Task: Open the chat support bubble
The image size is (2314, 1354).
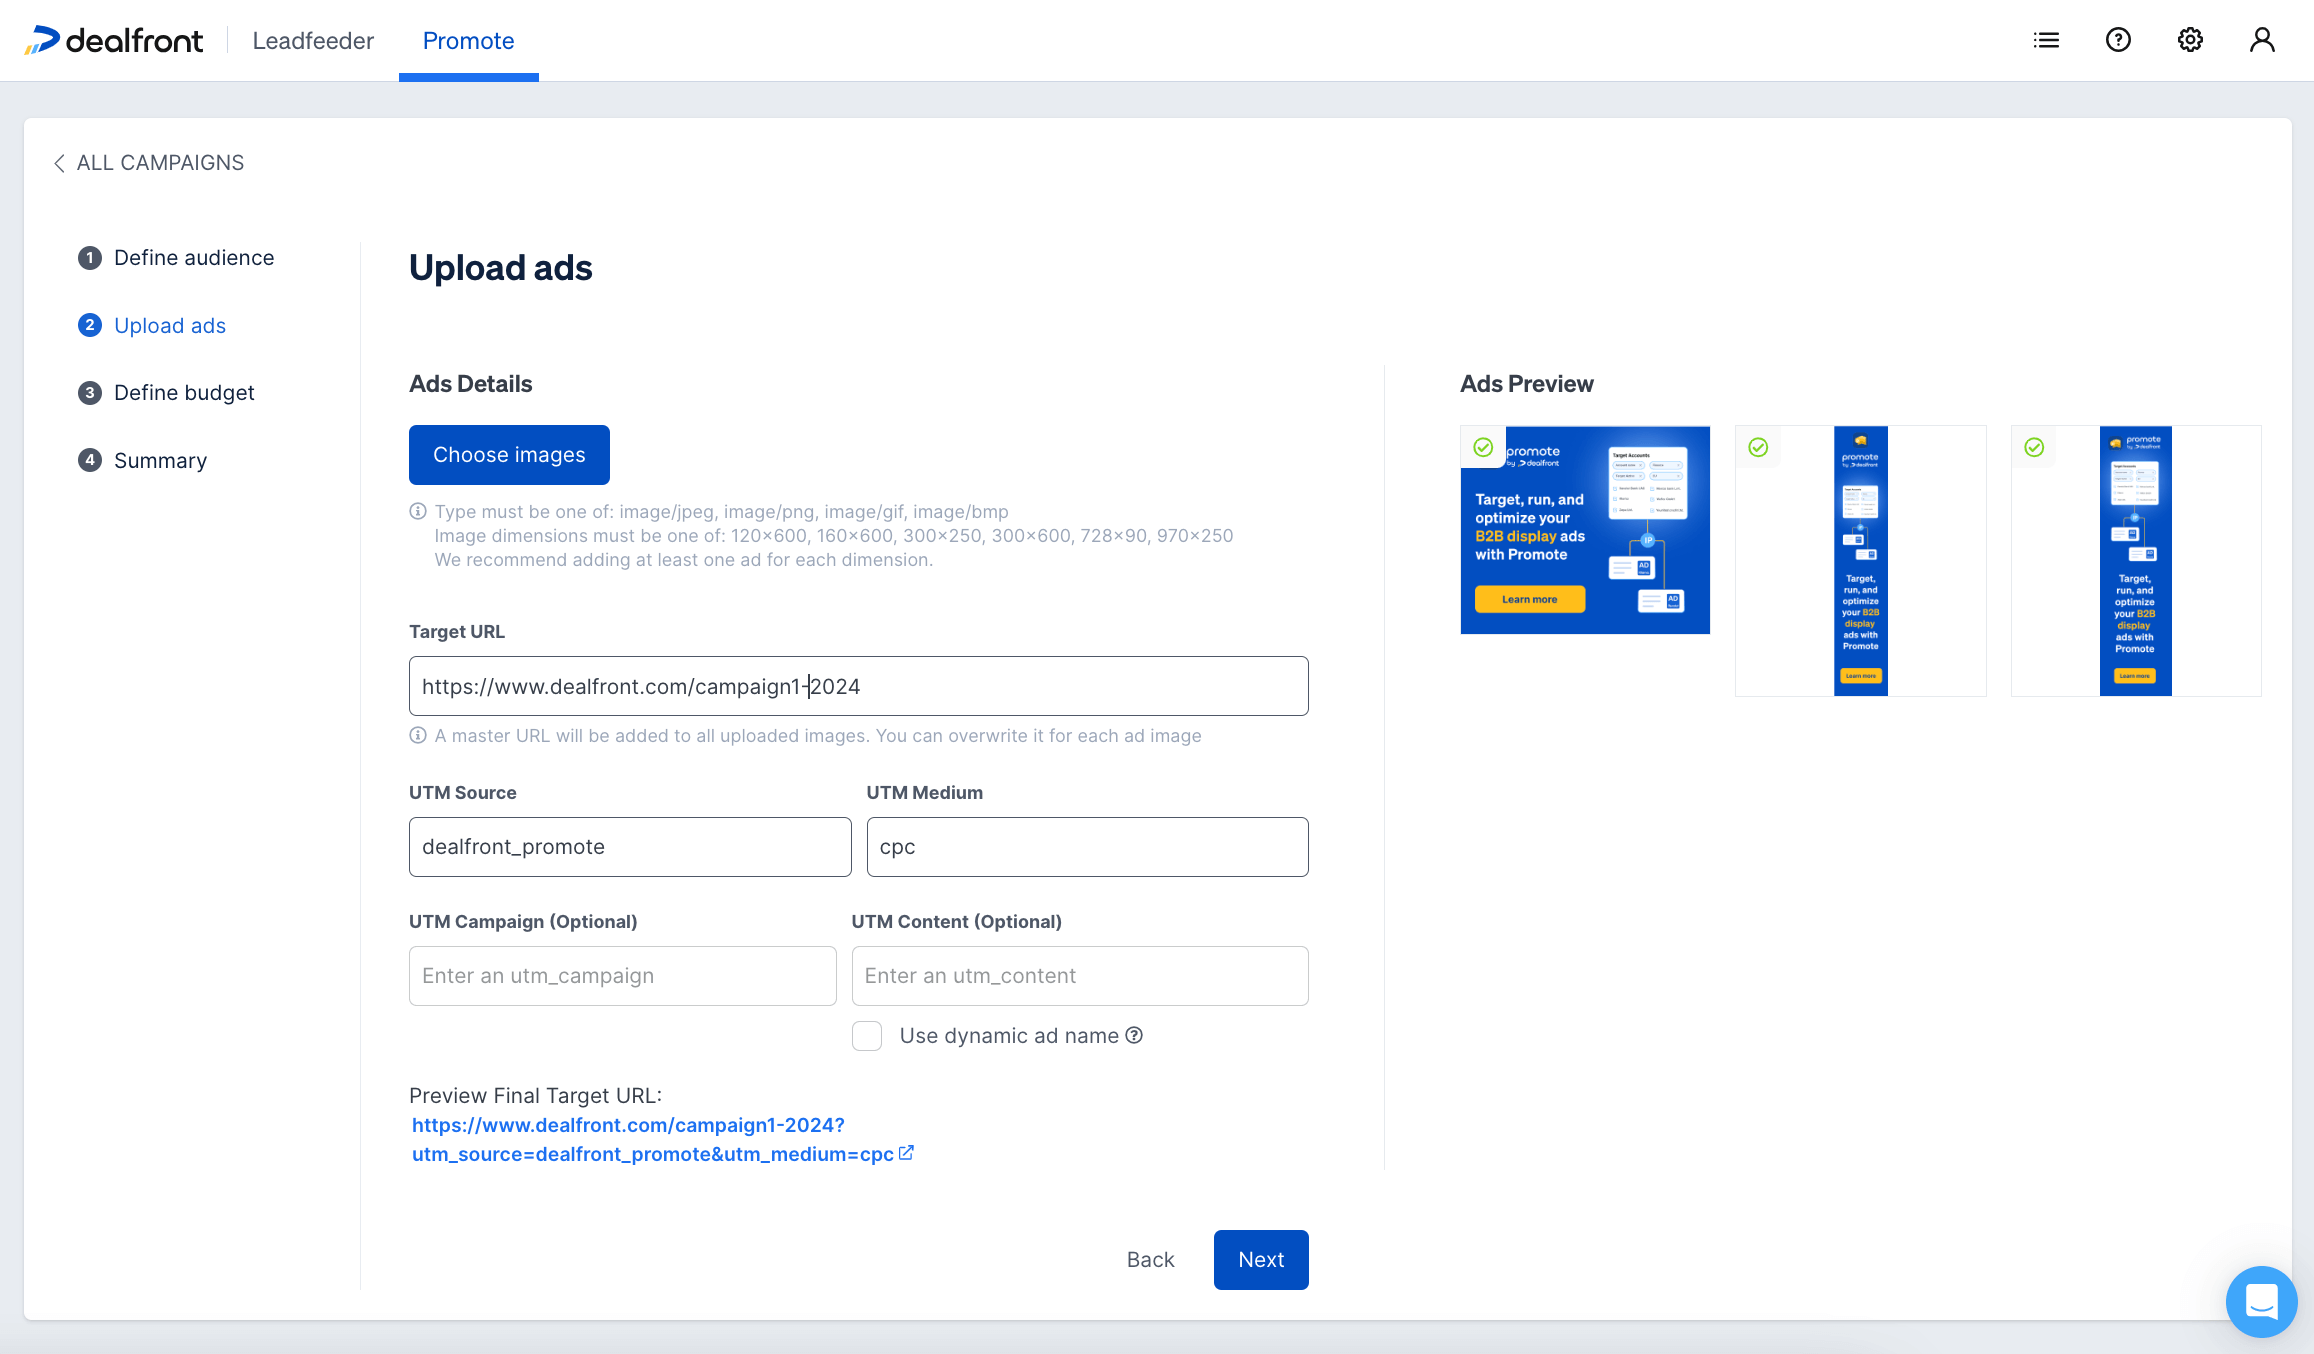Action: point(2261,1301)
